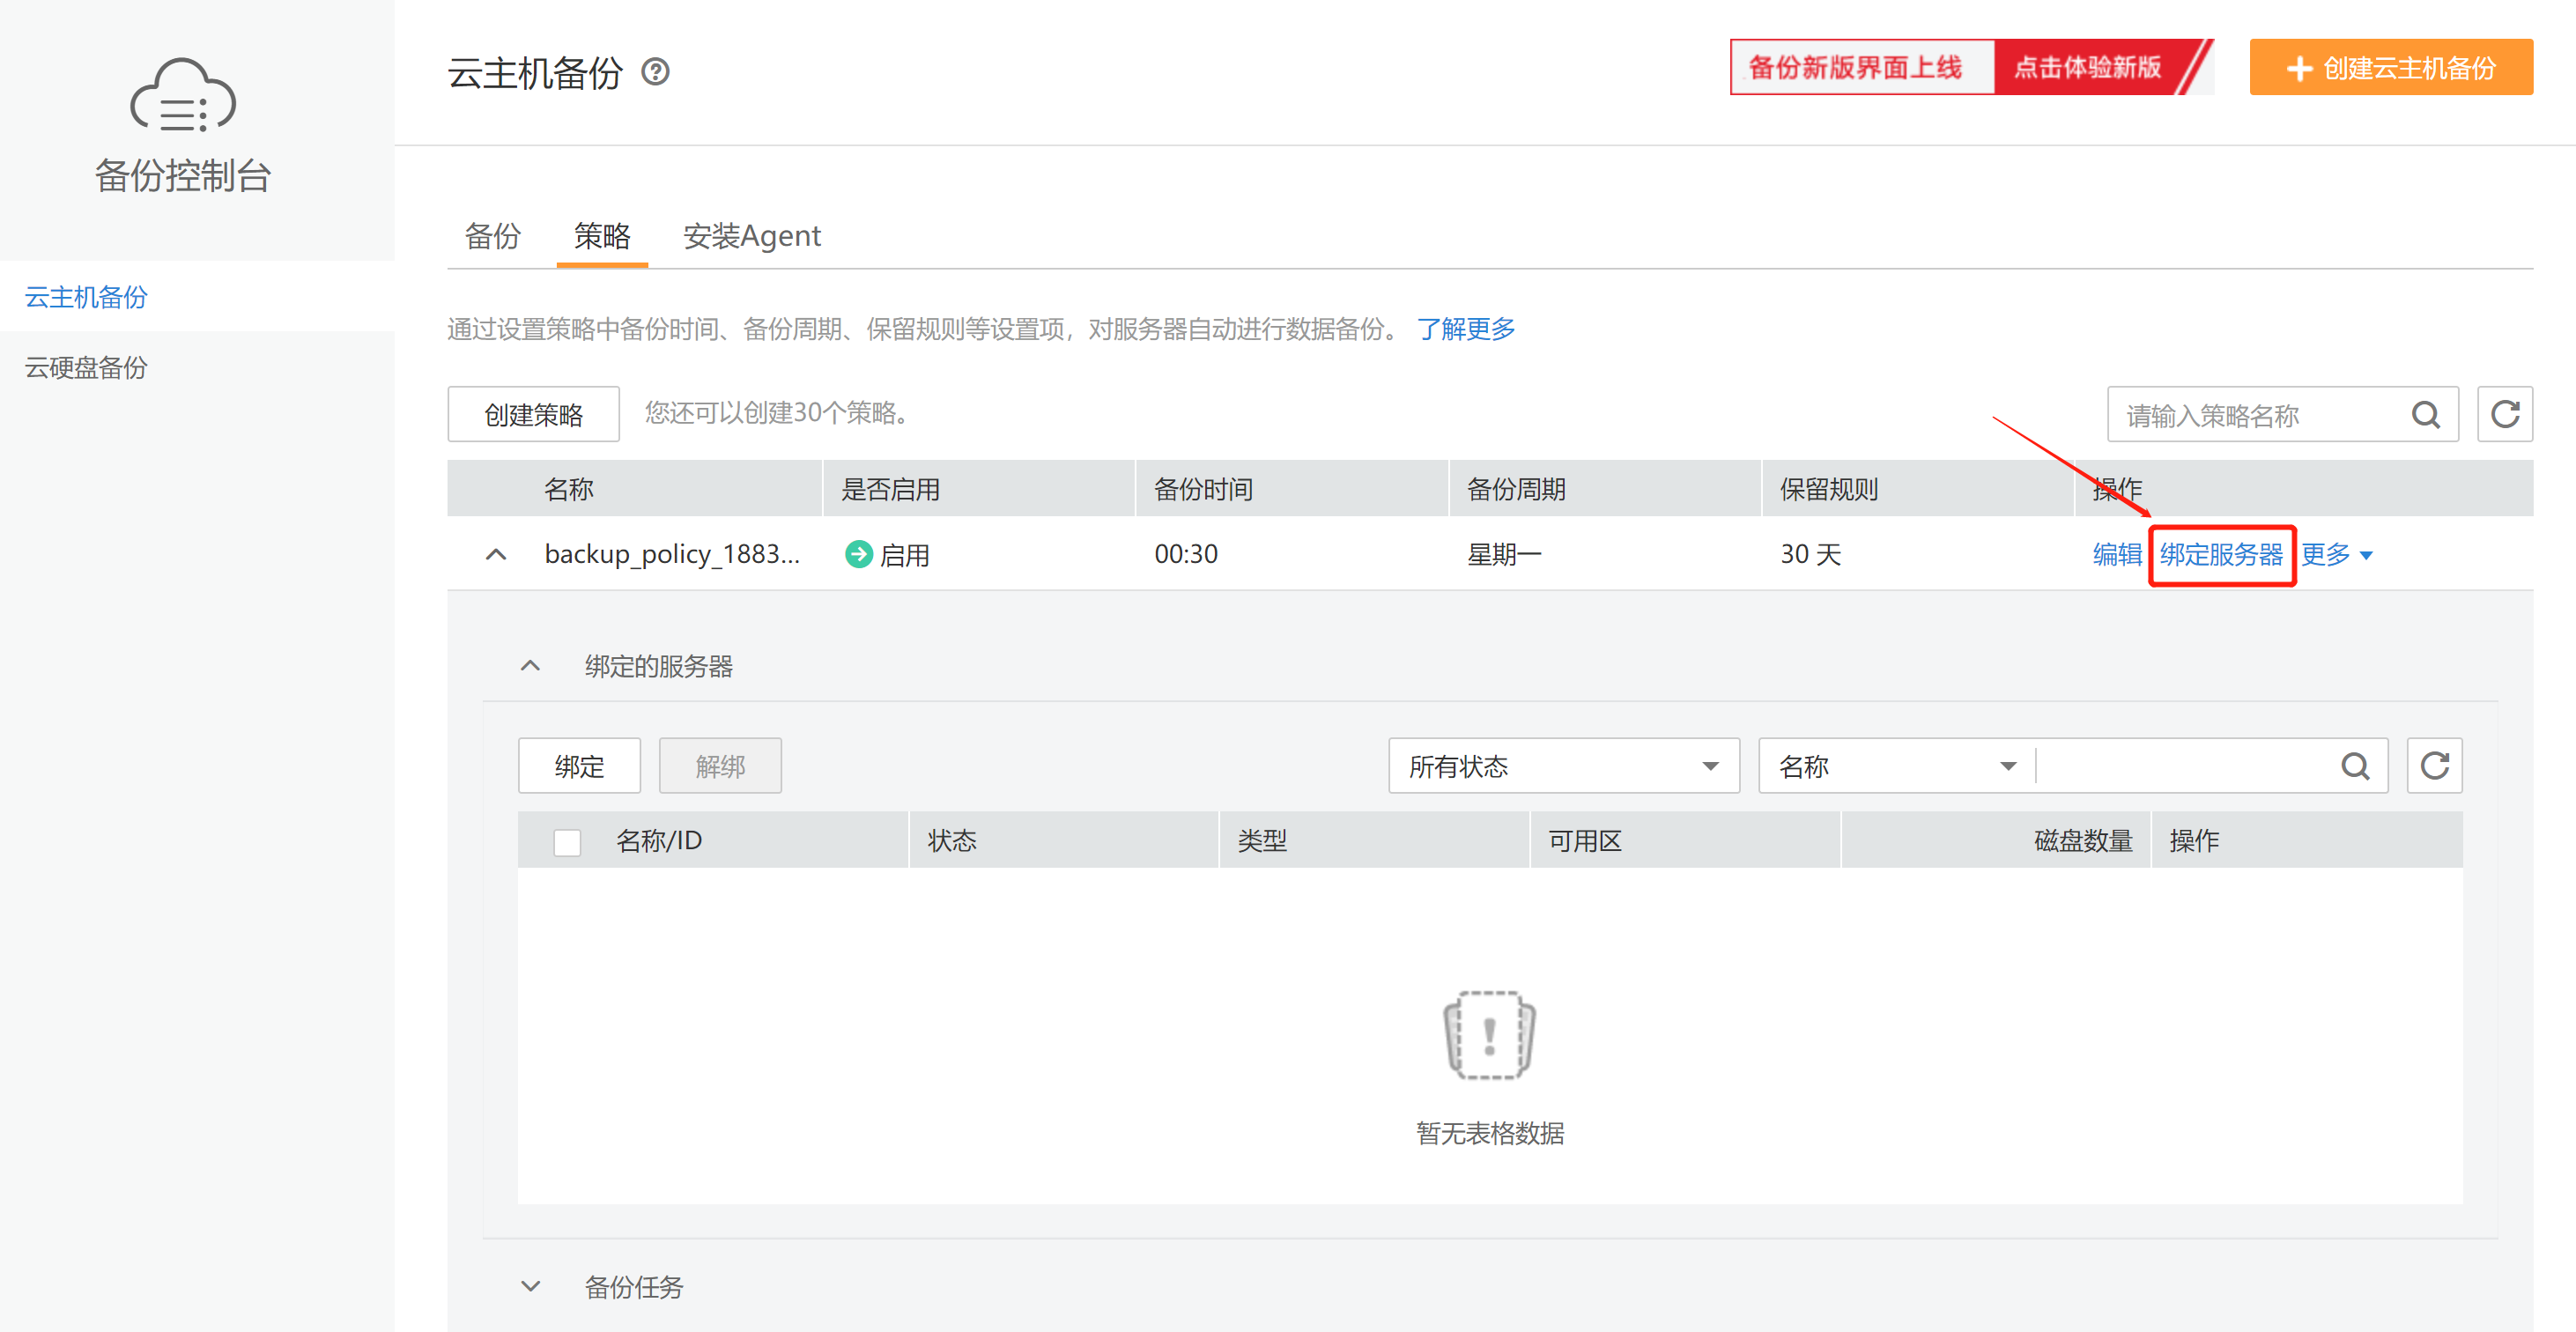
Task: Click search icon in bound servers filter
Action: [x=2355, y=767]
